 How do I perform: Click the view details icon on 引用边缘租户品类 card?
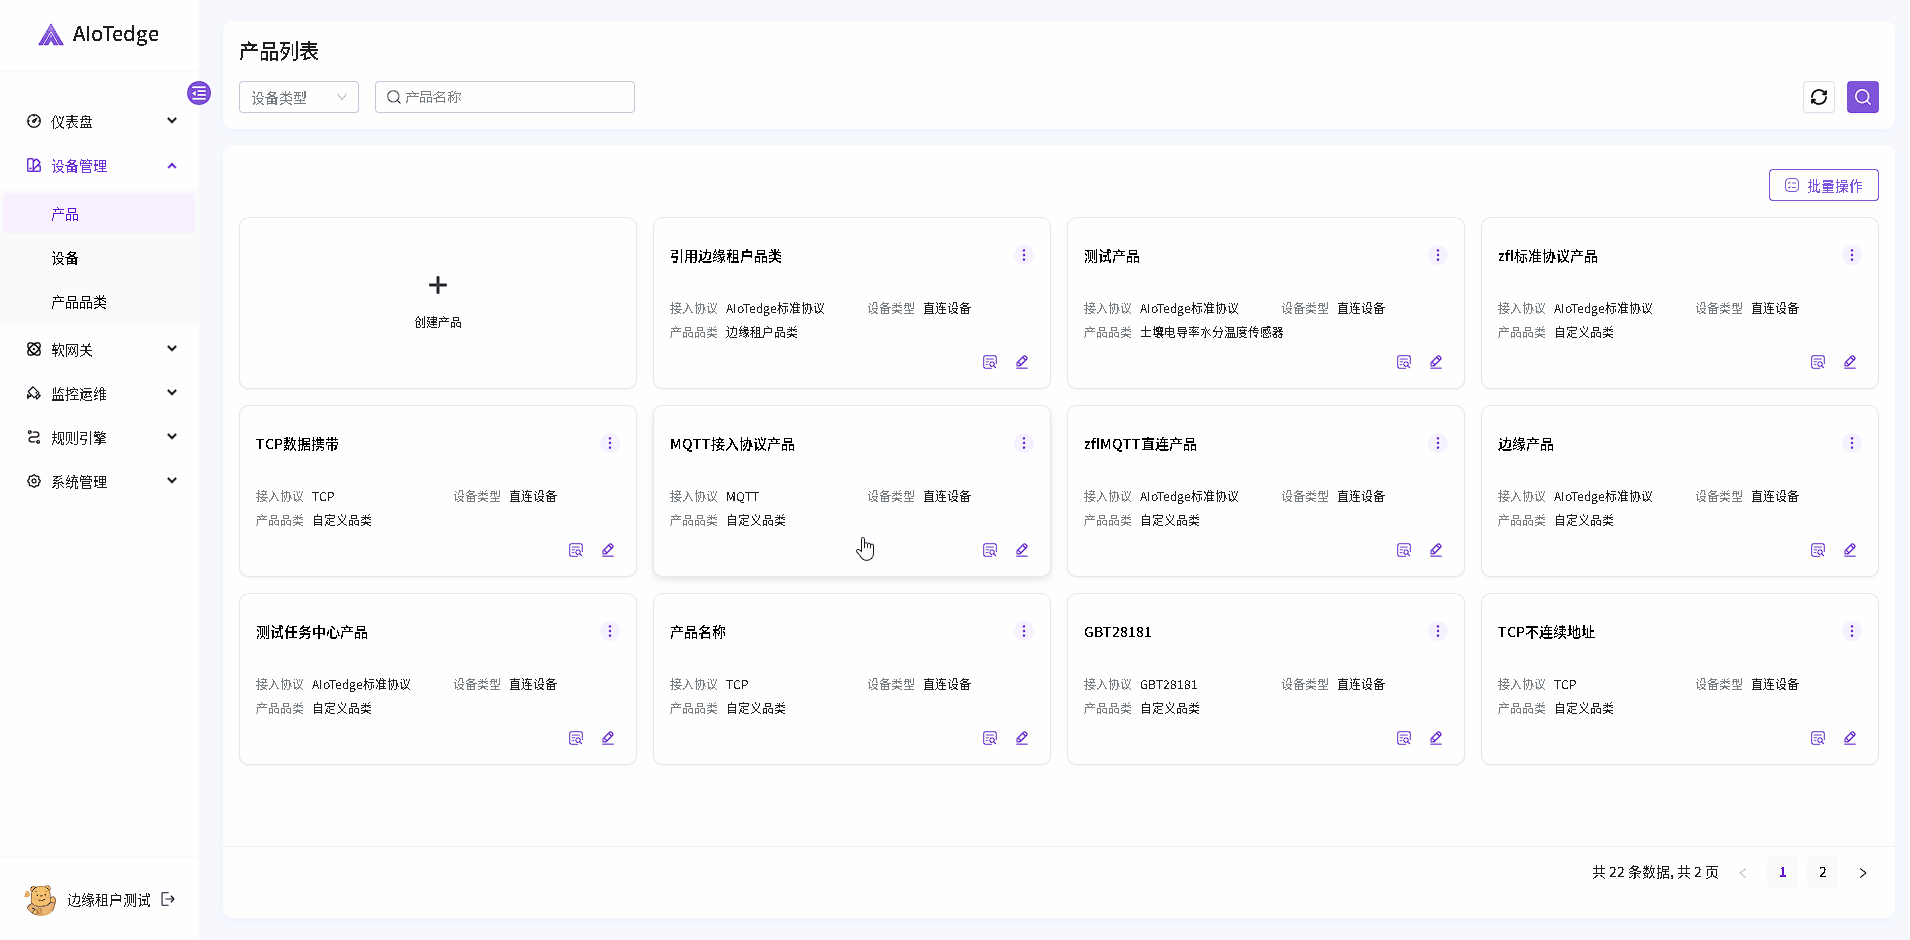990,362
